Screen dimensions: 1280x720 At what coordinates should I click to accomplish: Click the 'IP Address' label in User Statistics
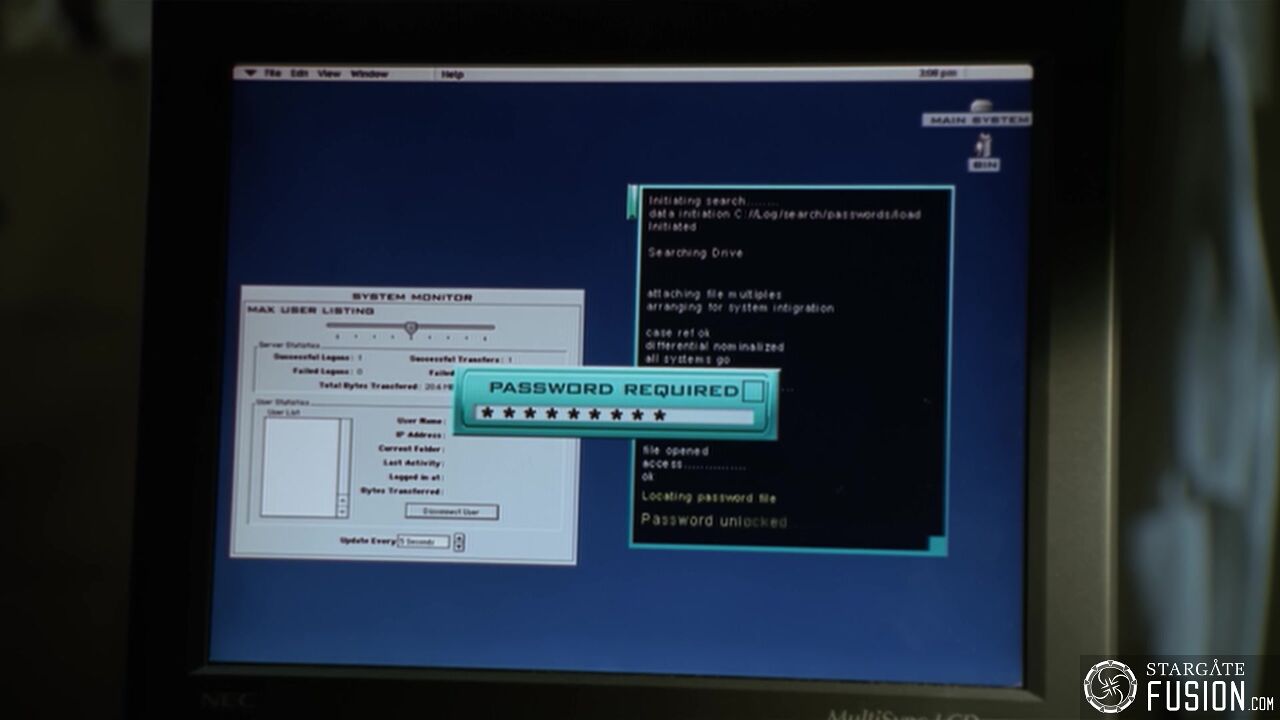pyautogui.click(x=420, y=435)
